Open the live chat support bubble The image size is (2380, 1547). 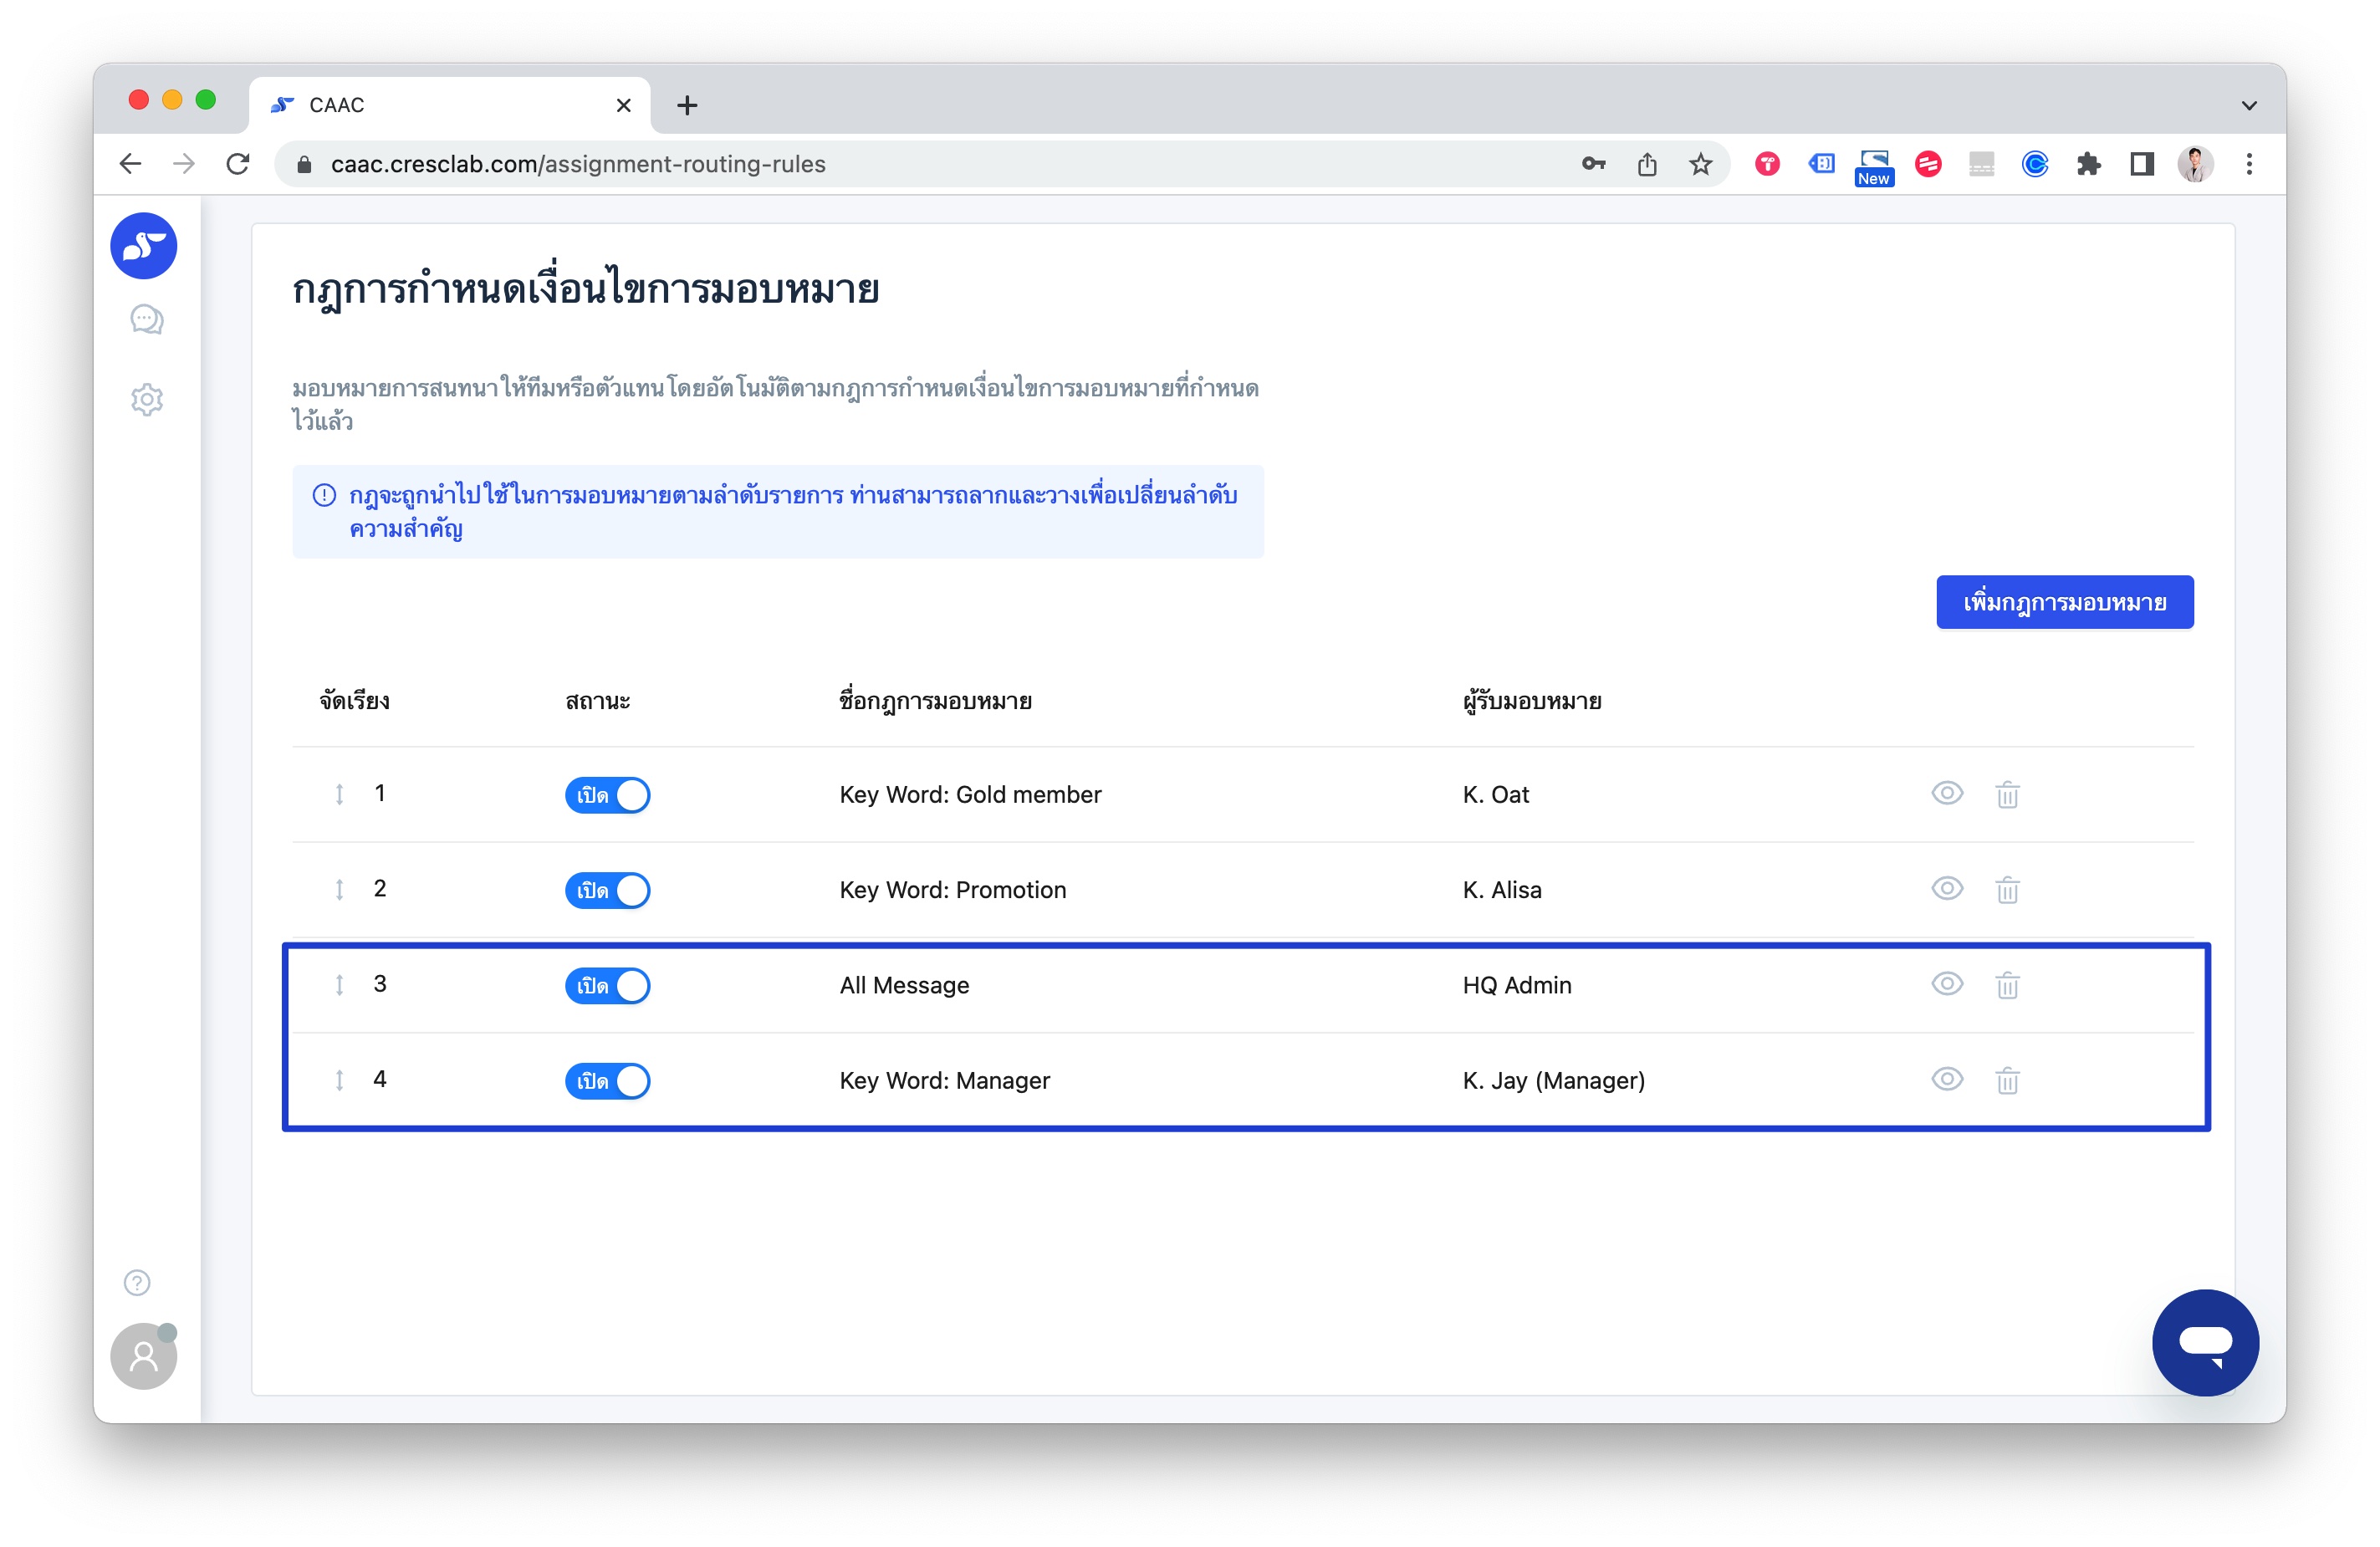click(2204, 1342)
